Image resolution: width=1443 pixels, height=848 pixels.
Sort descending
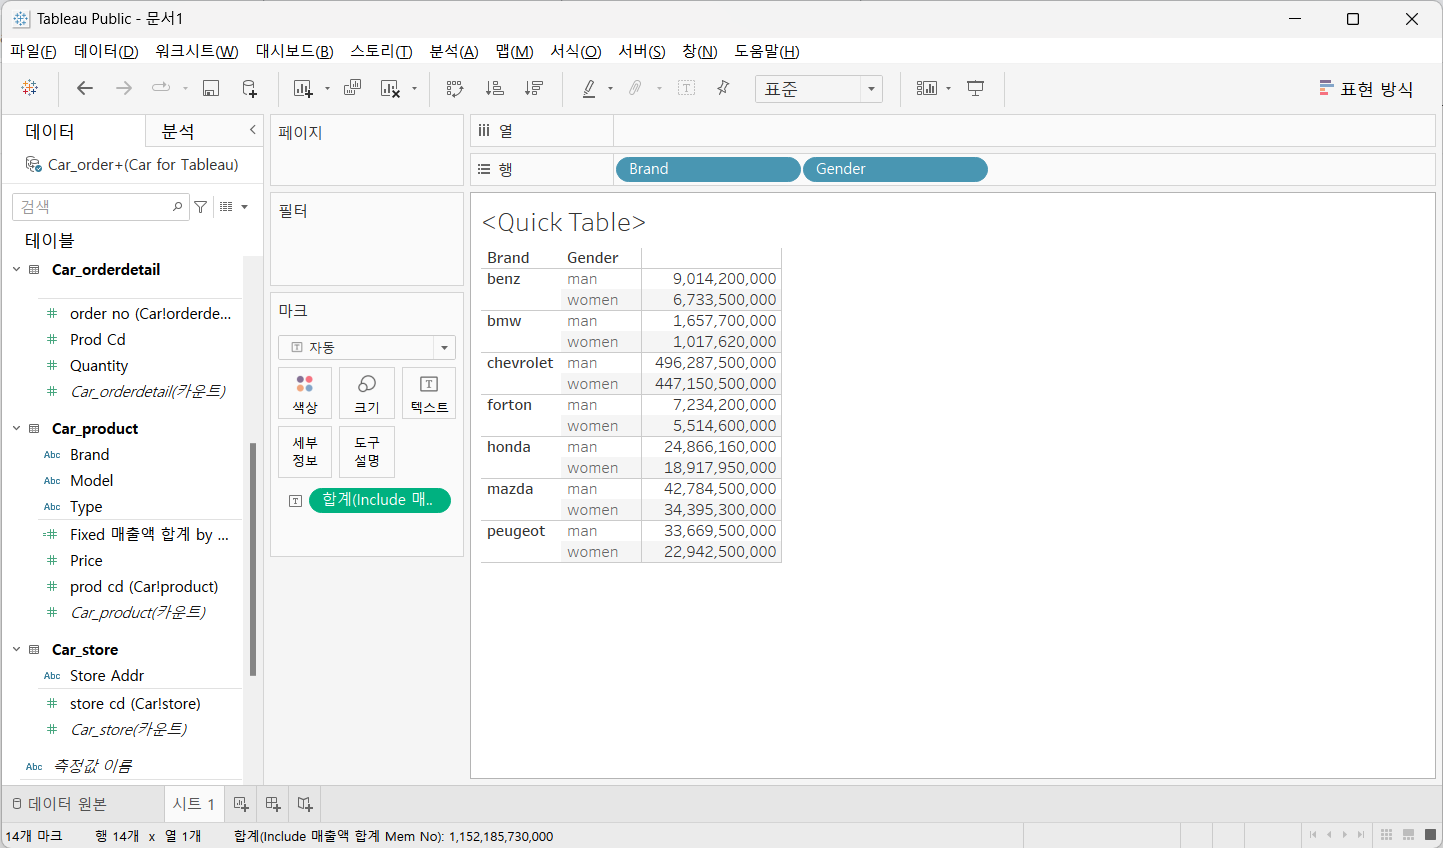534,88
